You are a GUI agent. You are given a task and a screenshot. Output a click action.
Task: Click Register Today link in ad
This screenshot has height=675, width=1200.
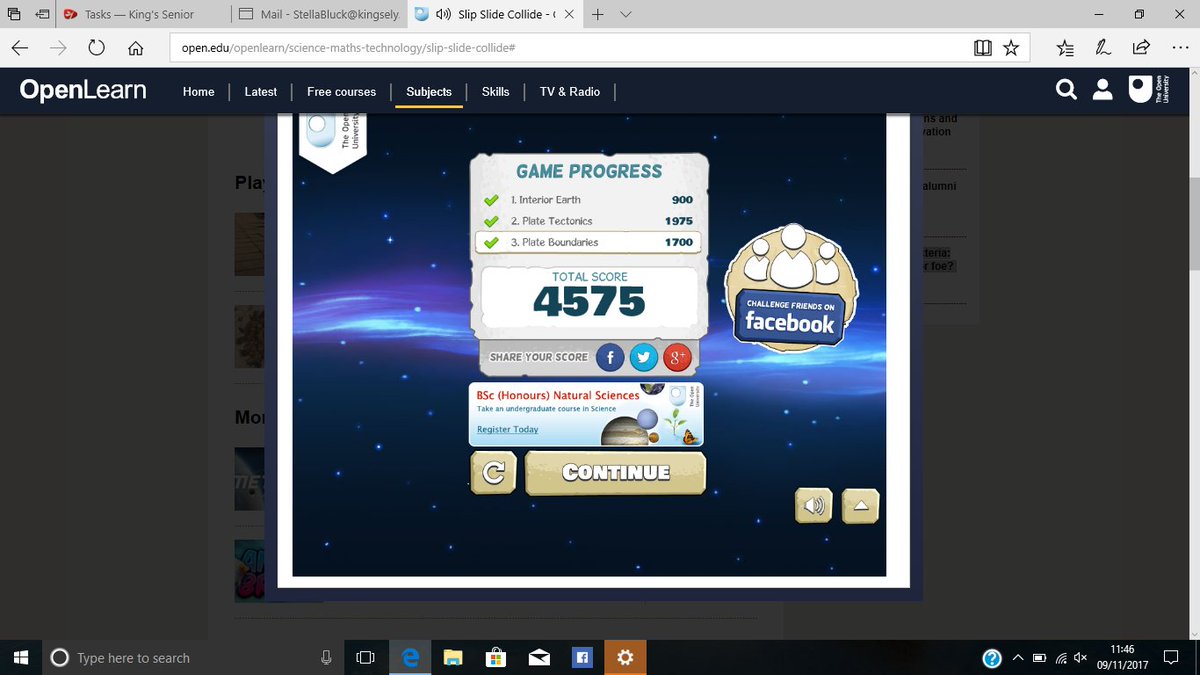point(507,429)
